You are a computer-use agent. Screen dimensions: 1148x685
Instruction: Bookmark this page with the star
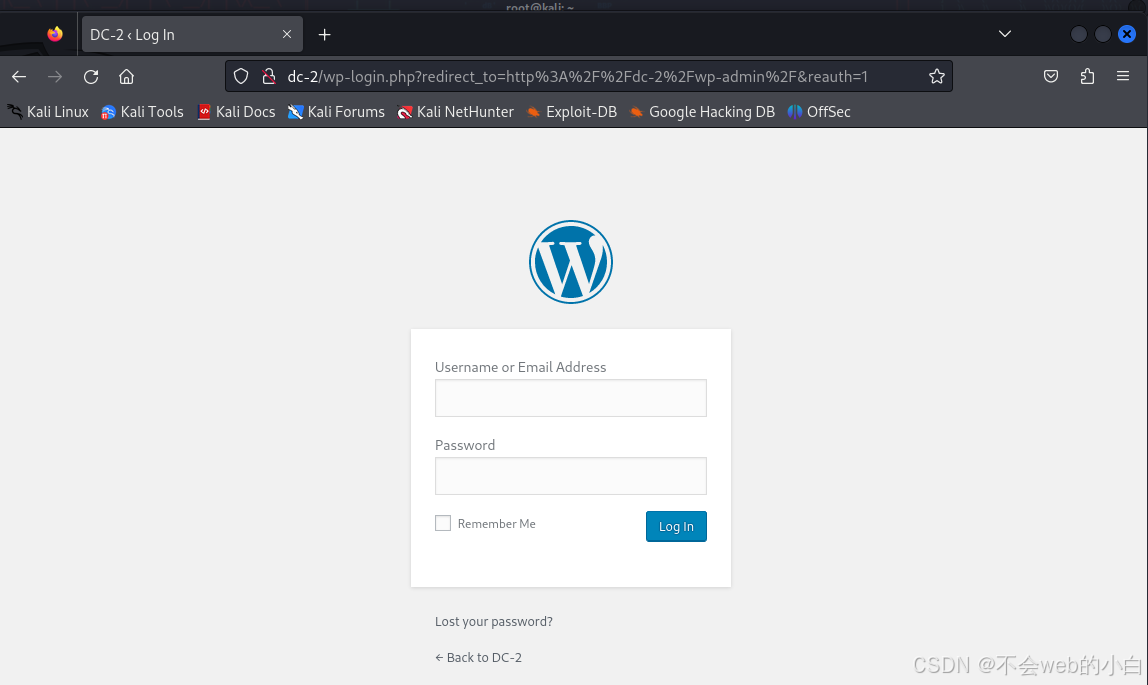pyautogui.click(x=936, y=76)
